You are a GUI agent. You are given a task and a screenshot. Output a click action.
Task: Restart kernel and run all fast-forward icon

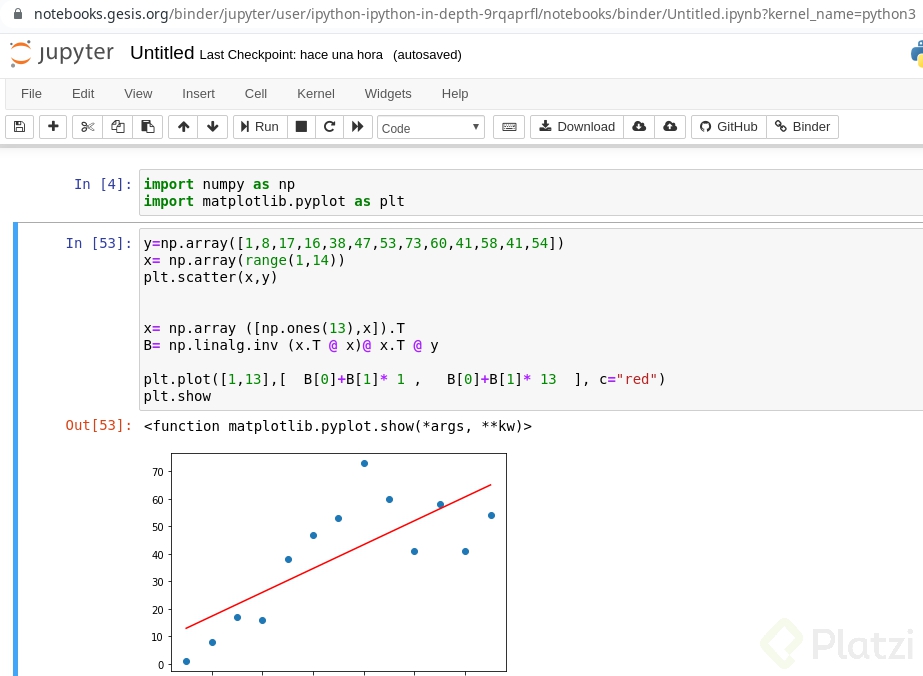tap(357, 127)
